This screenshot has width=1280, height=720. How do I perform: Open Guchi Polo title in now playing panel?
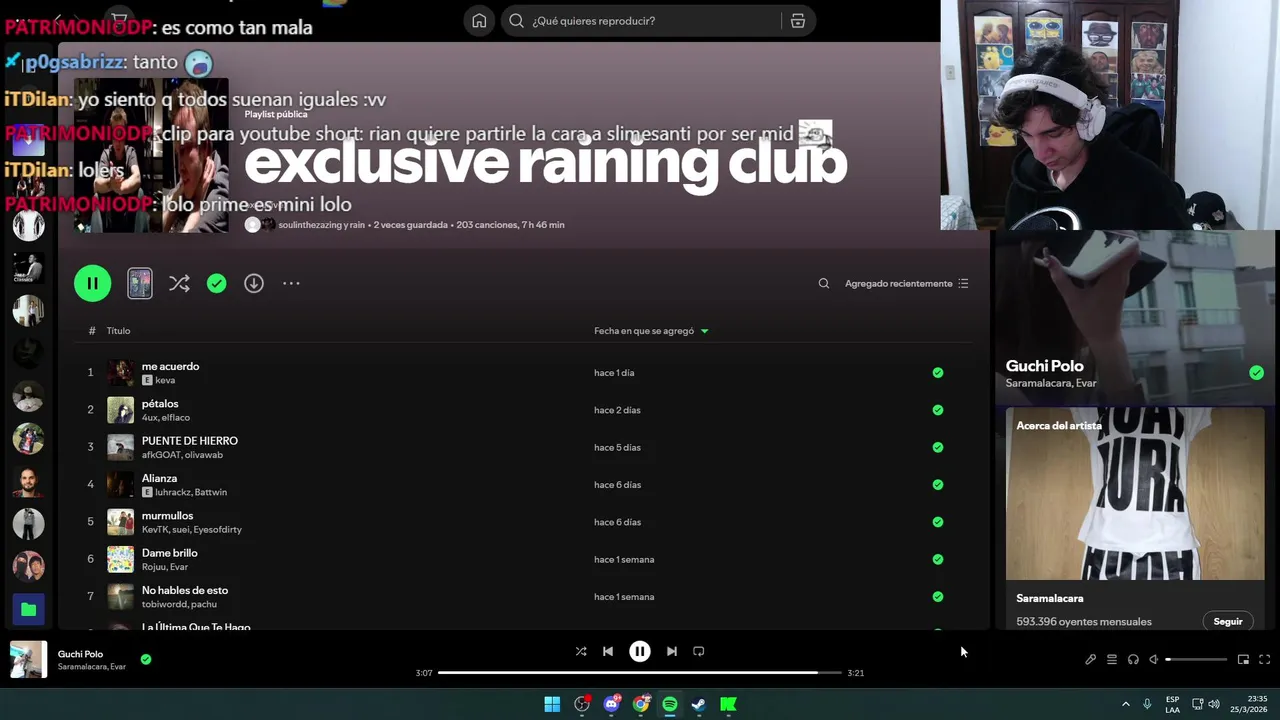1045,366
